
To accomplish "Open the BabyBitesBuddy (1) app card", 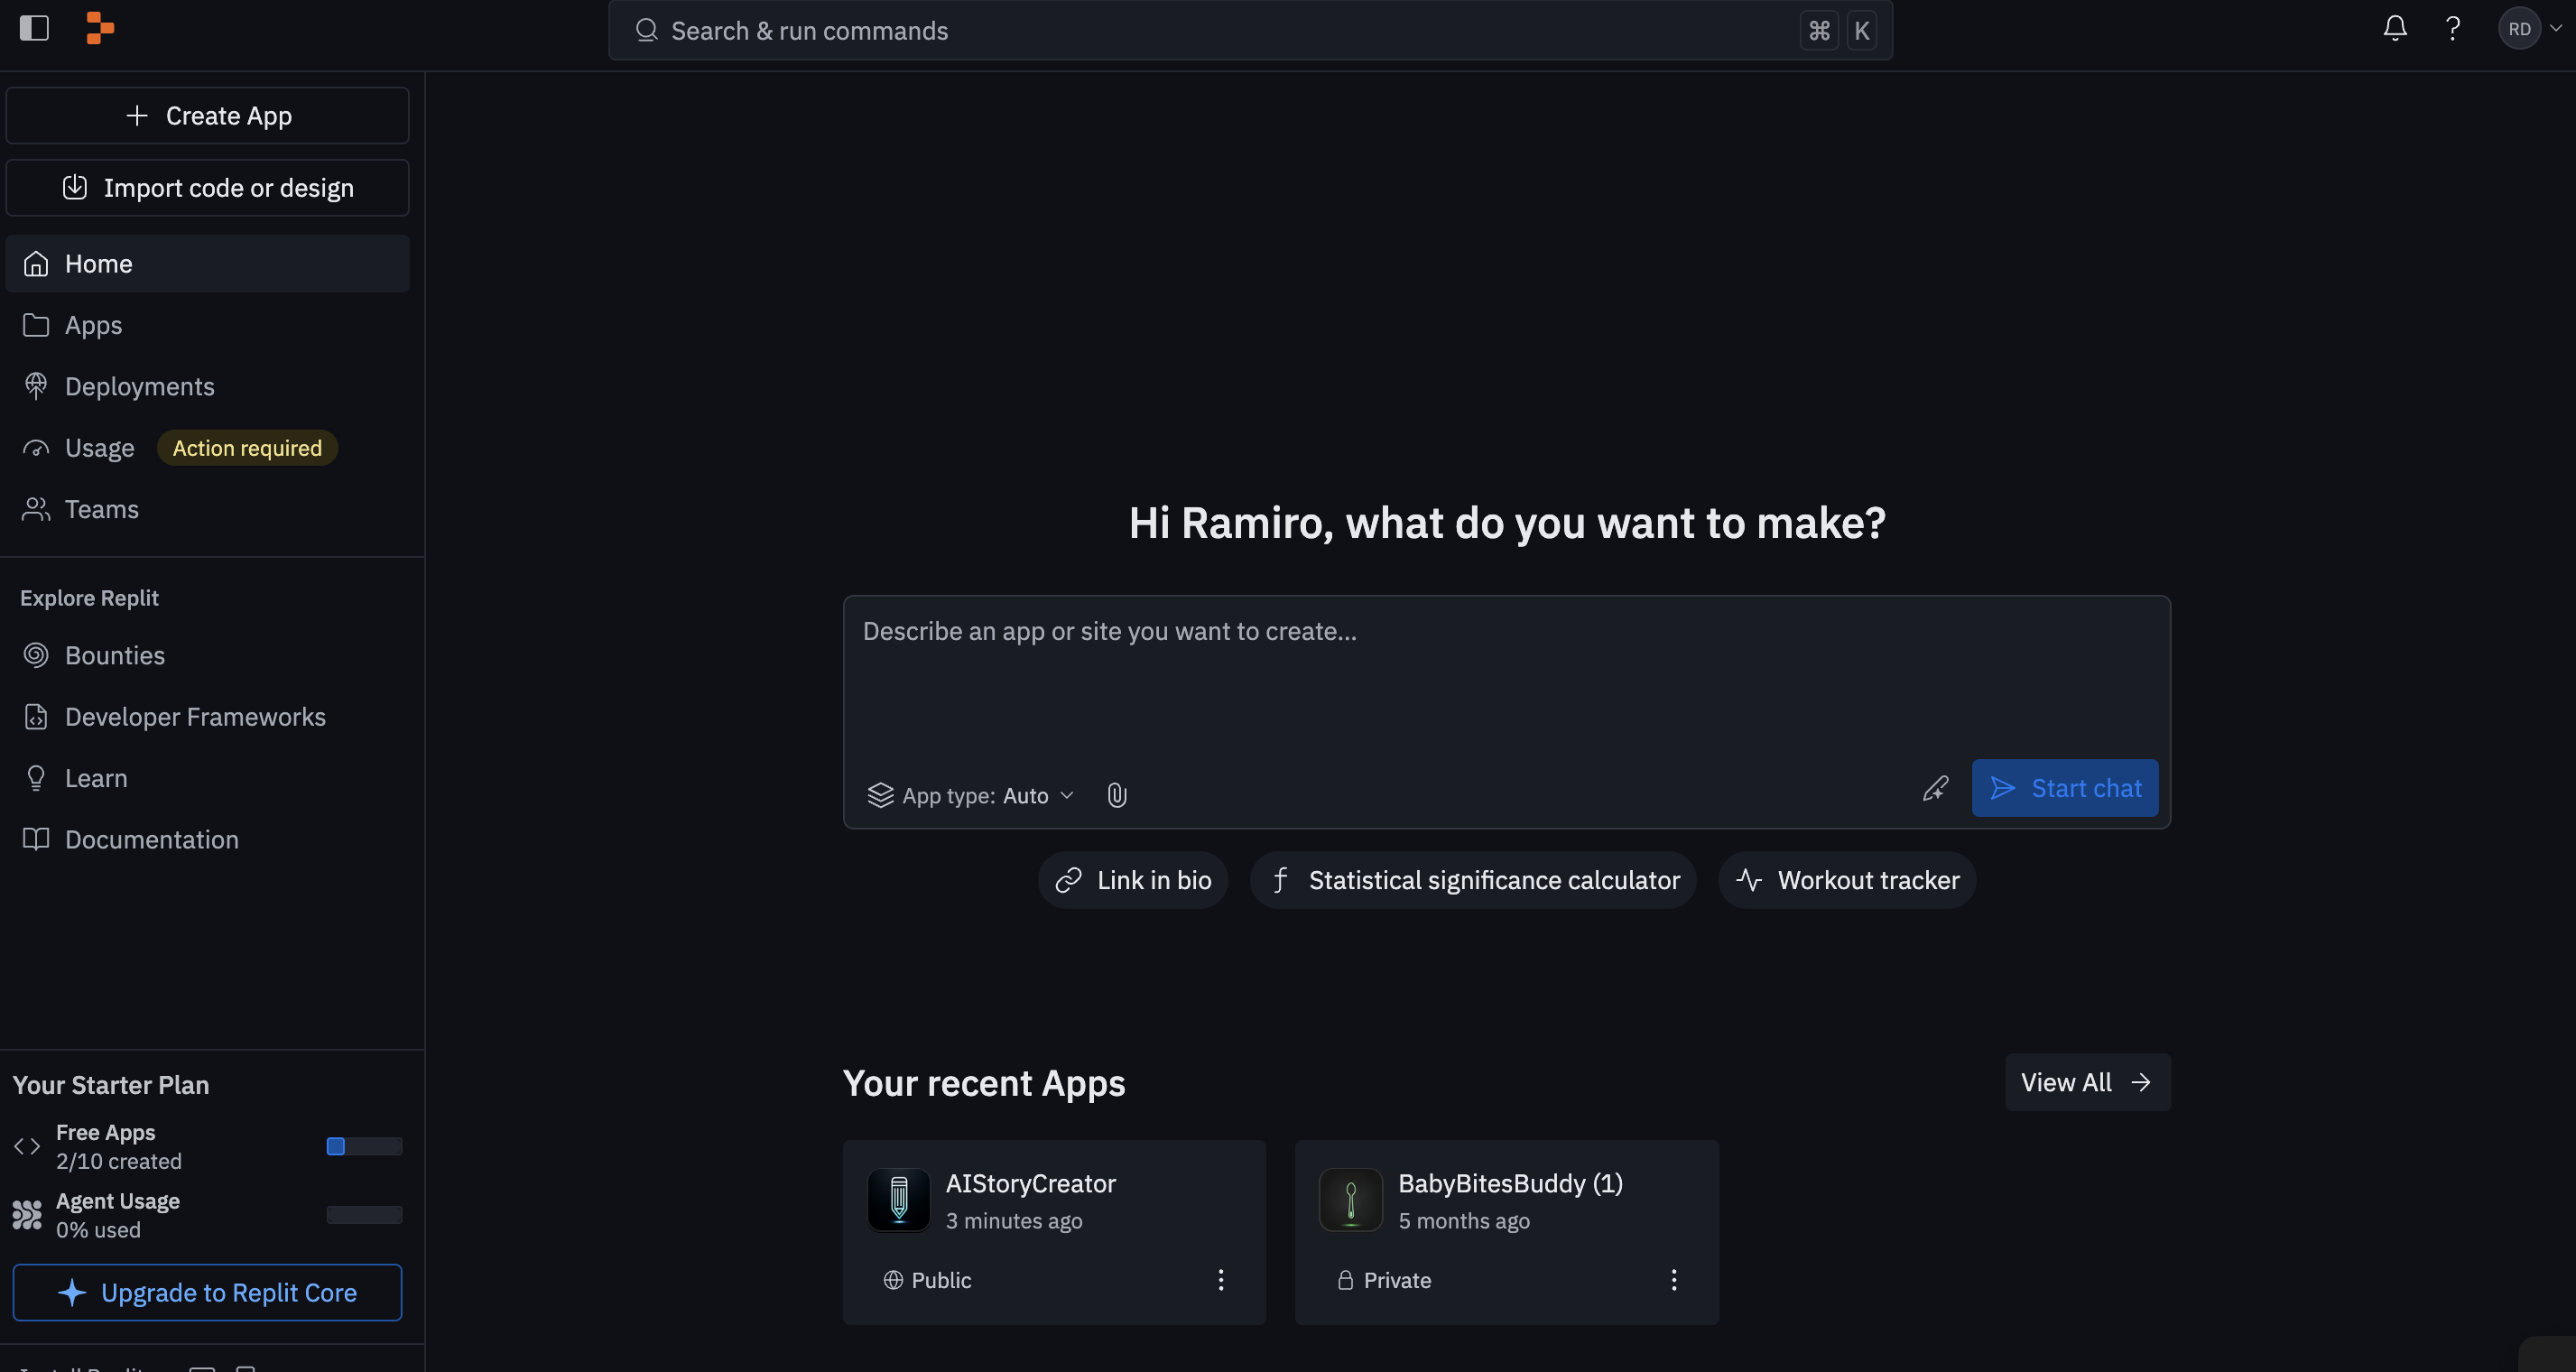I will [1506, 1232].
